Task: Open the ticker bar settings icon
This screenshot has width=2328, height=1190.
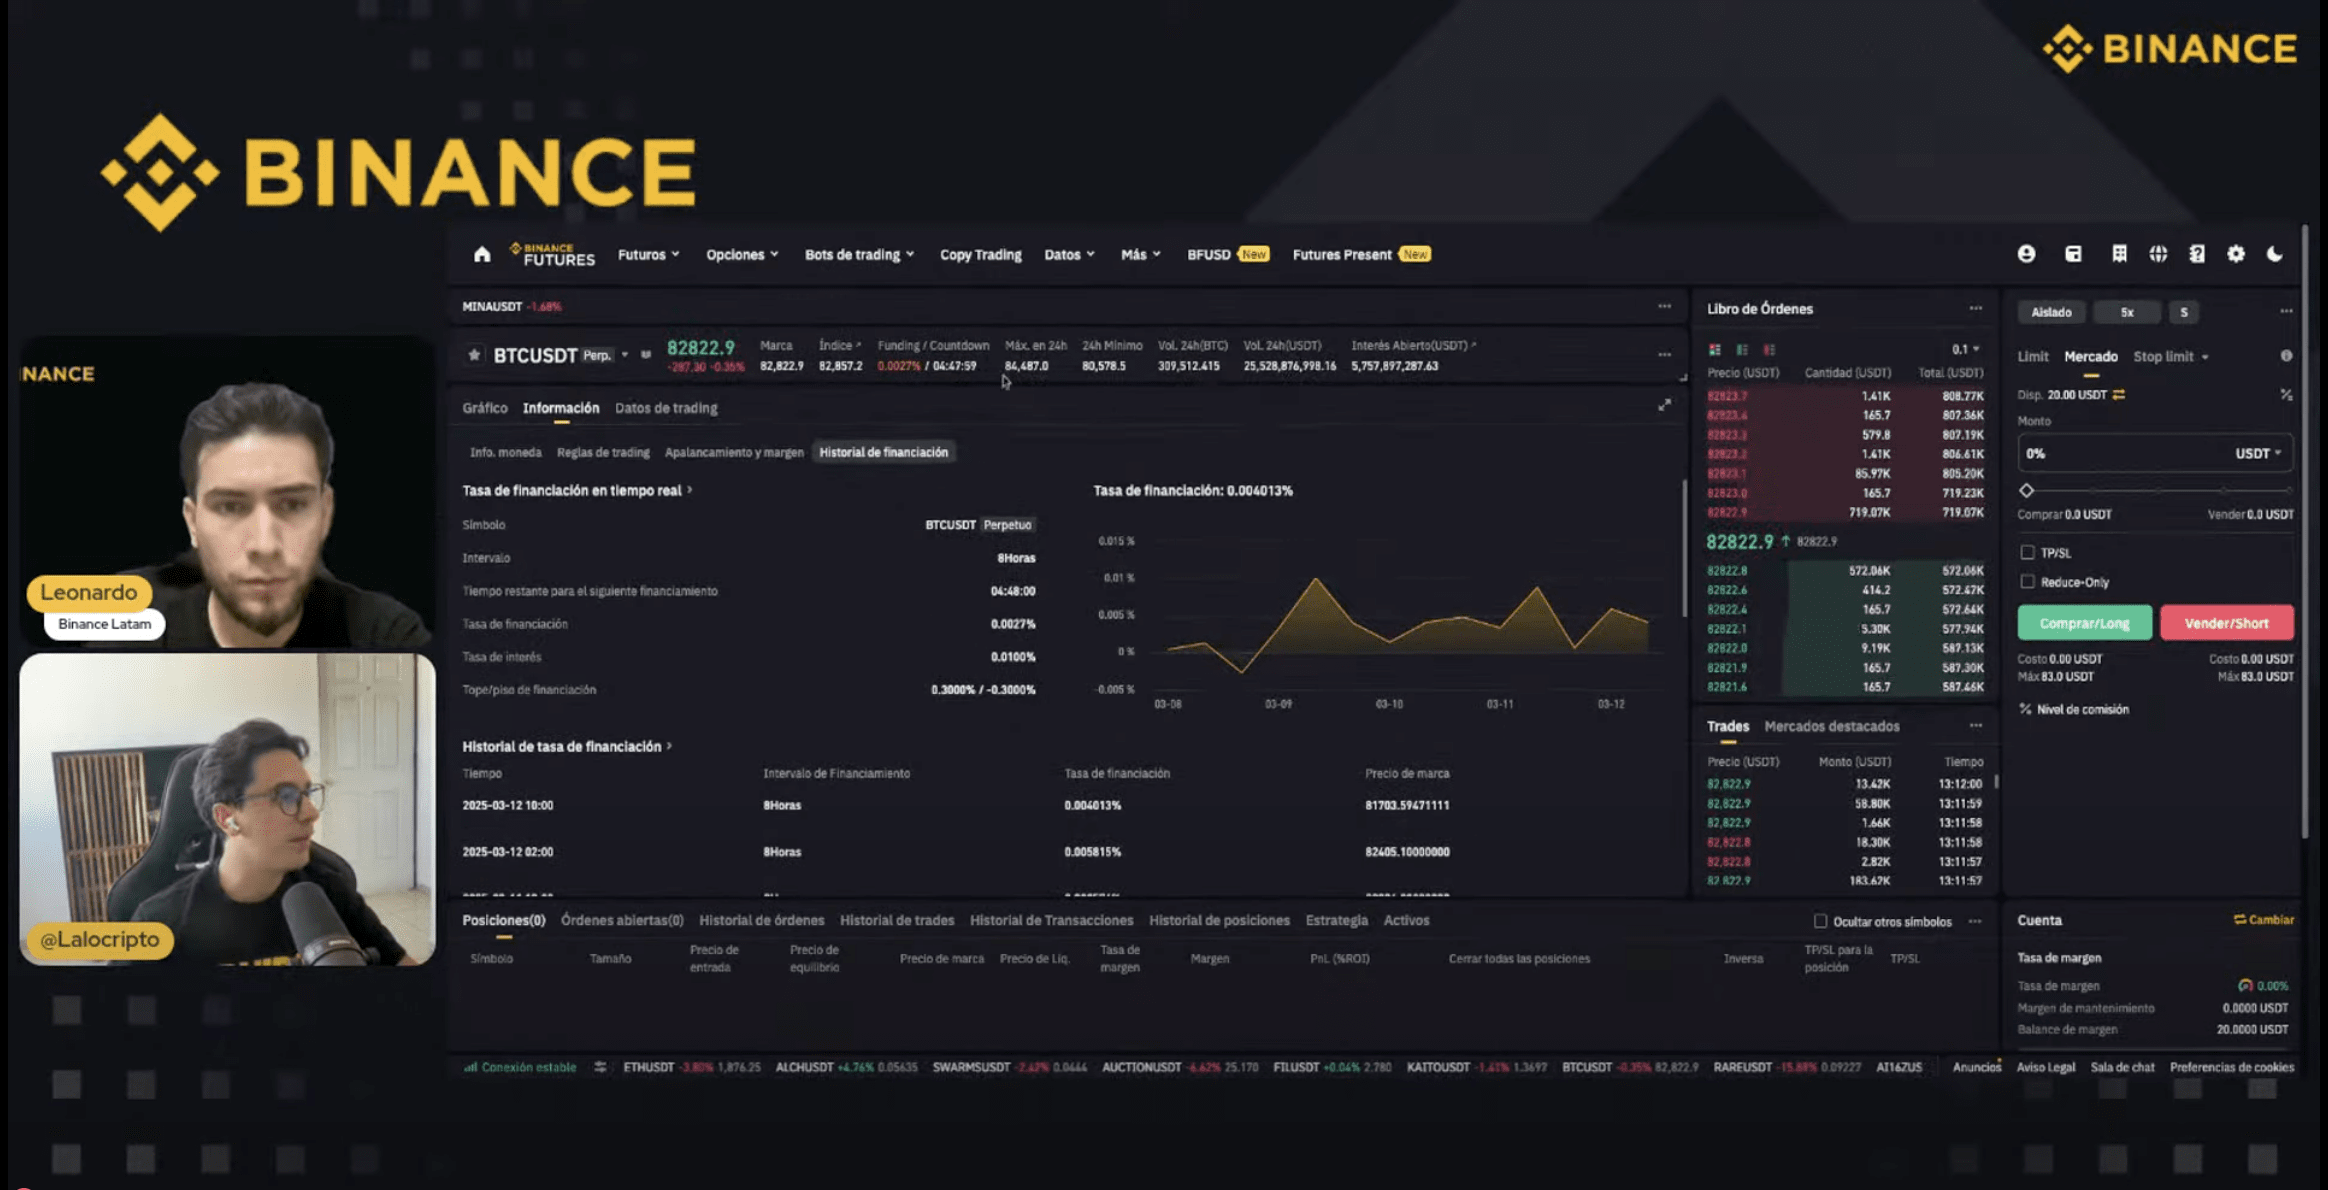Action: coord(600,1067)
